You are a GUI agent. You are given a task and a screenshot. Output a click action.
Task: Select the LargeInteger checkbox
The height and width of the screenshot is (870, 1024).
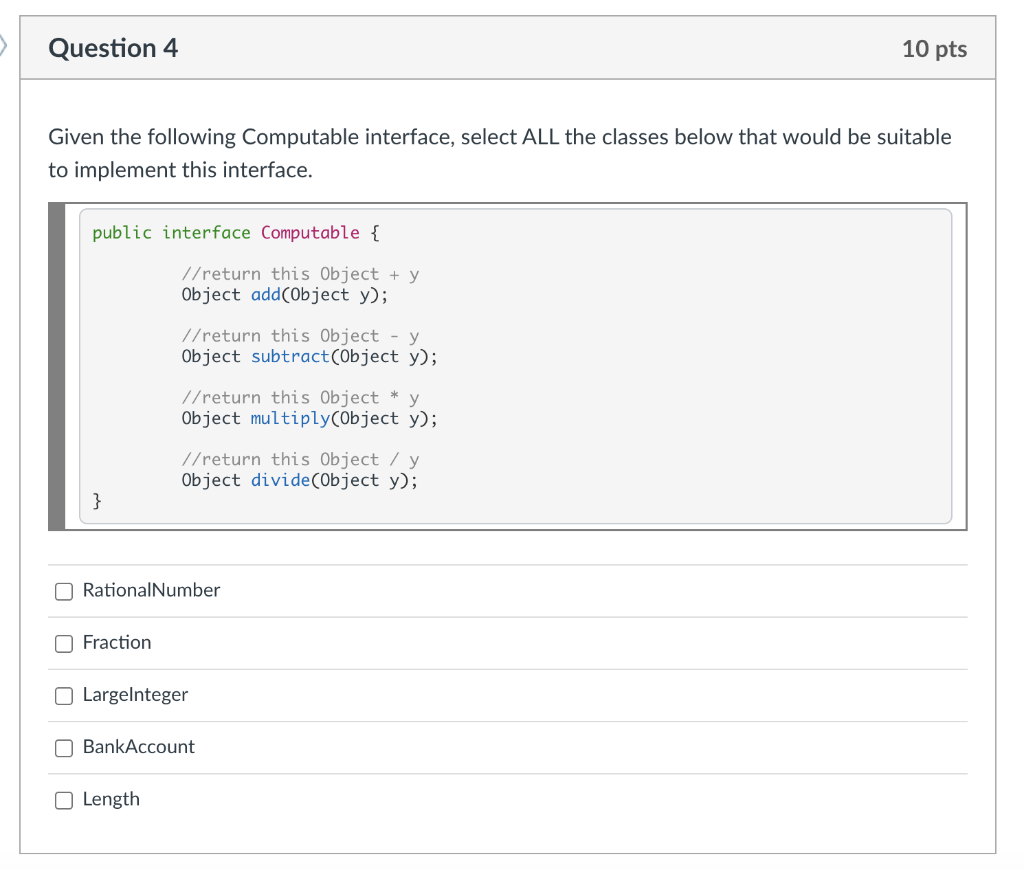pos(64,695)
